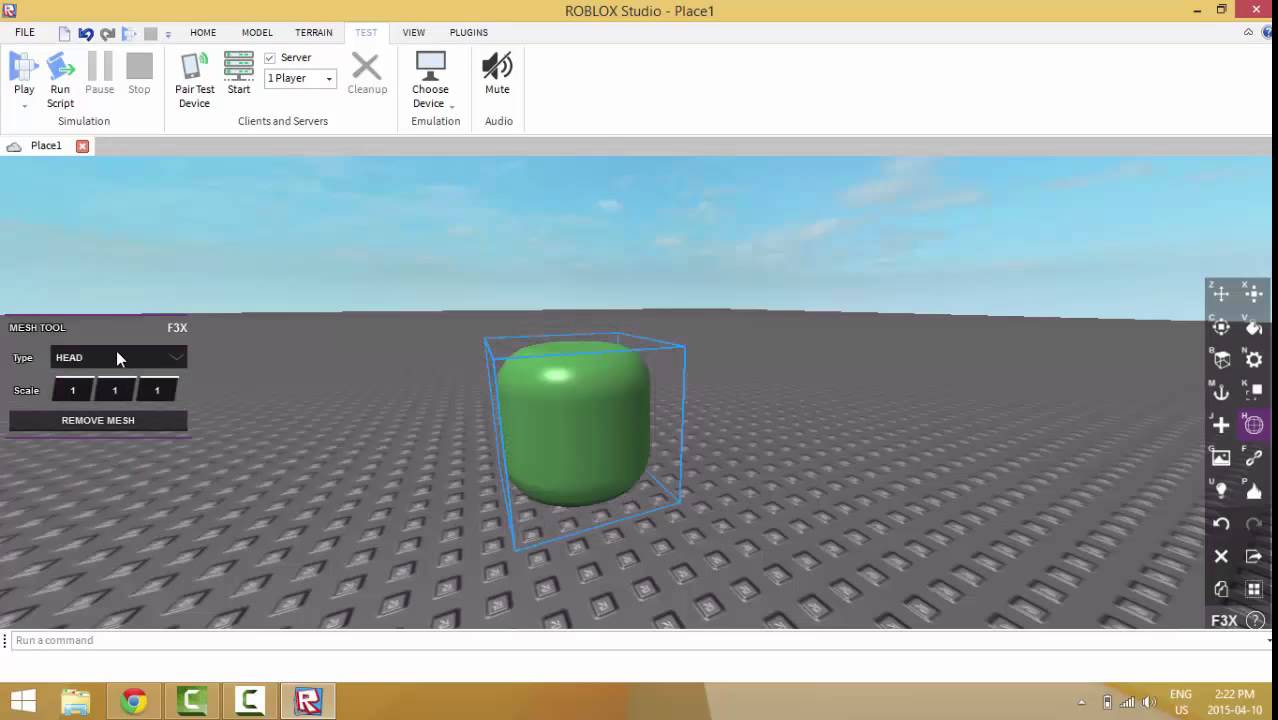Viewport: 1278px width, 720px height.
Task: Click the system tray volume icon
Action: [x=1150, y=702]
